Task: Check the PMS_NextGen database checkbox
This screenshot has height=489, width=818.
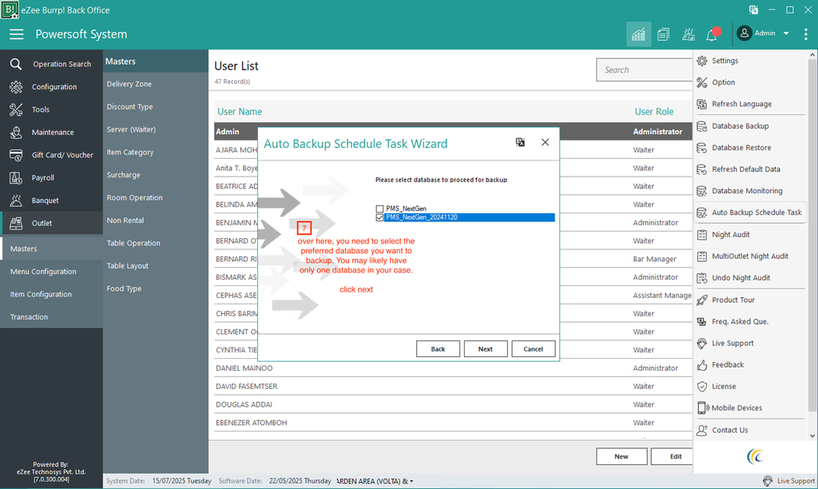Action: pyautogui.click(x=379, y=208)
